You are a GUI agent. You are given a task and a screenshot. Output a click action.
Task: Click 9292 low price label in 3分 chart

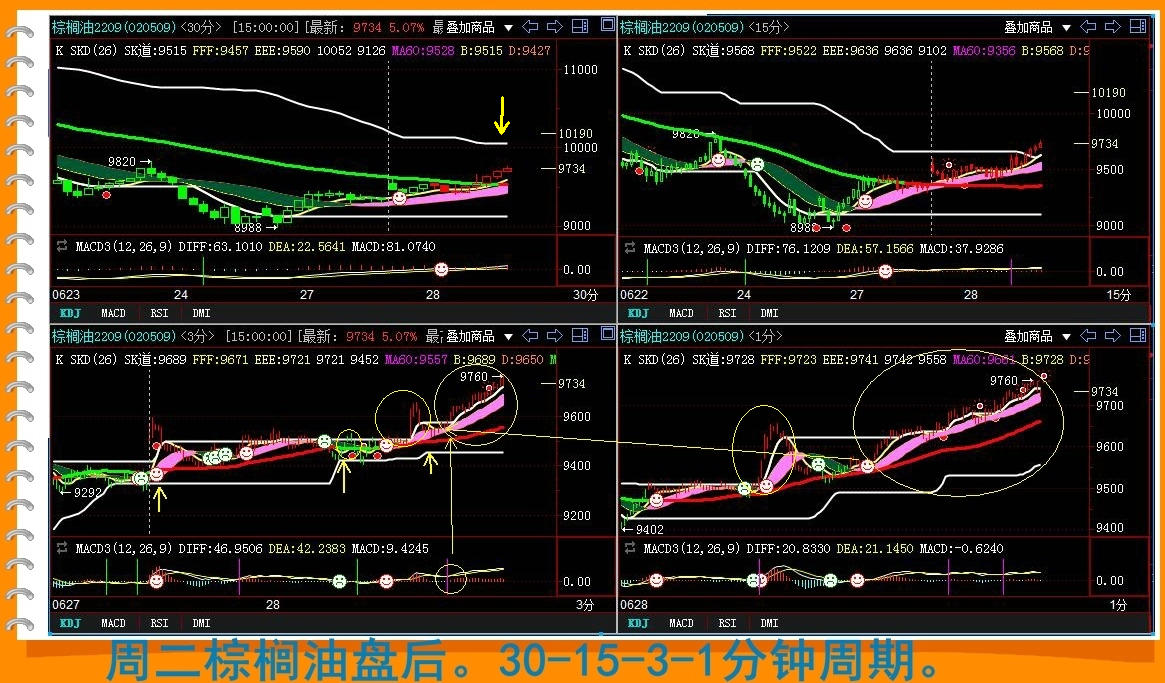(88, 492)
